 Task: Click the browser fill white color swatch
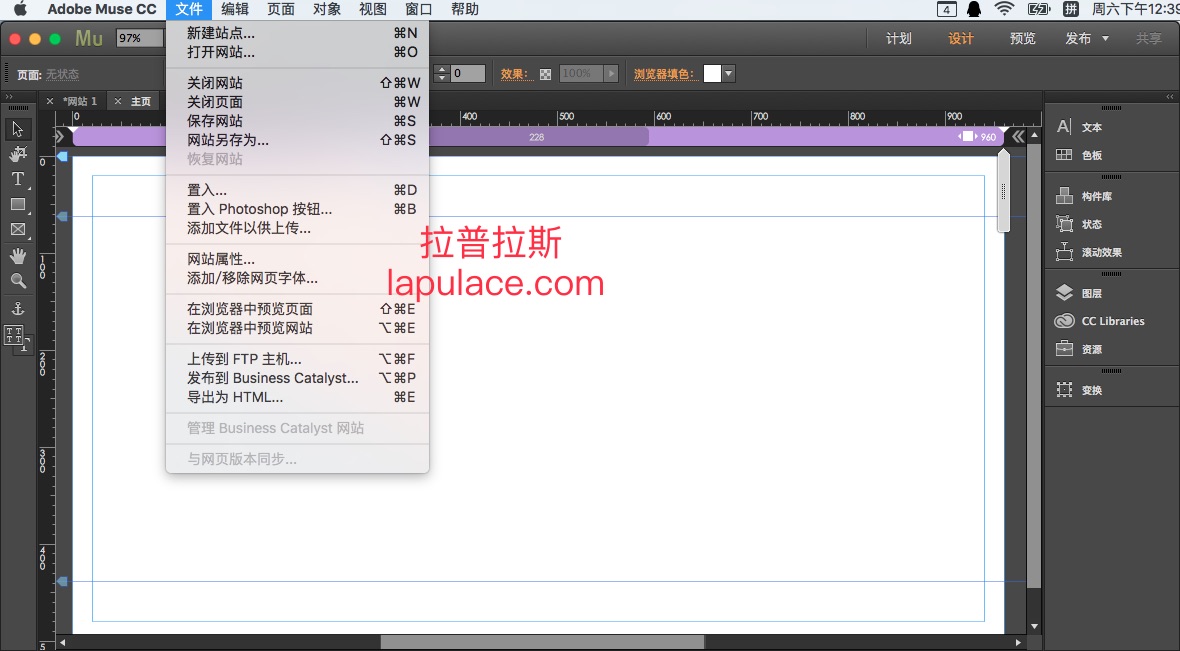[x=711, y=73]
